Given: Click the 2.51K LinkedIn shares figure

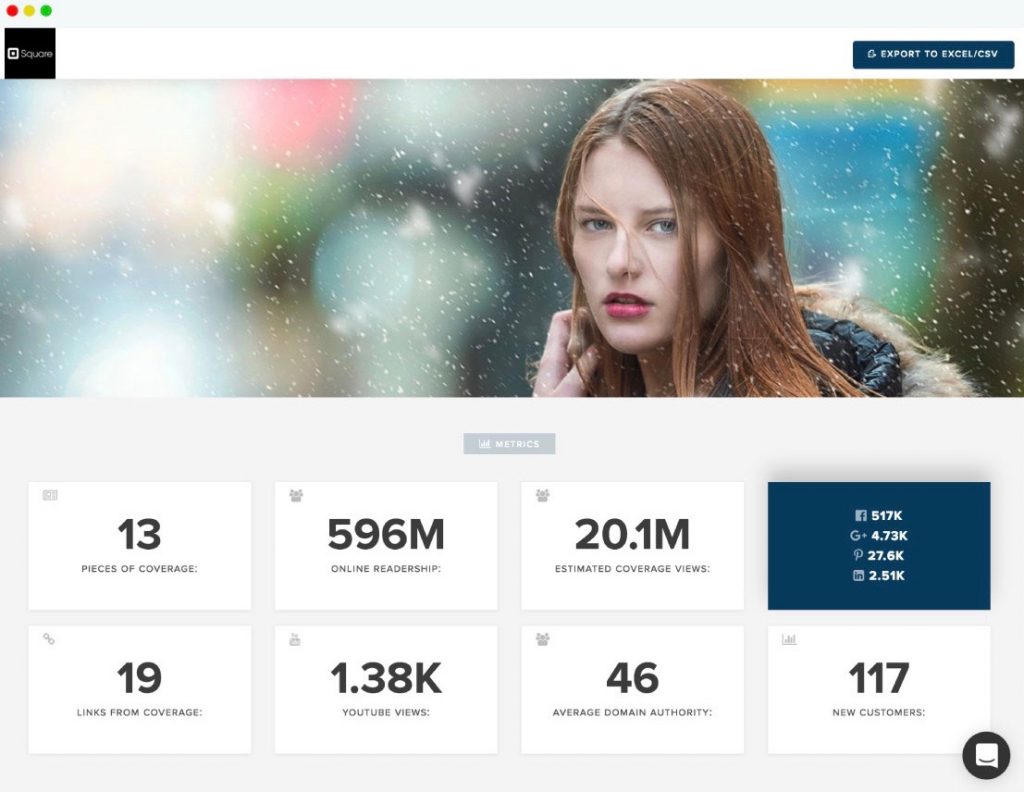Looking at the screenshot, I should point(887,575).
